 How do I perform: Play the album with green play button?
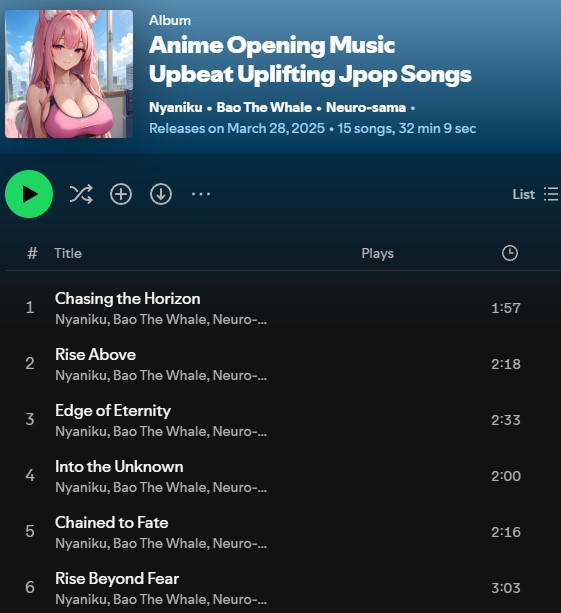pyautogui.click(x=29, y=194)
